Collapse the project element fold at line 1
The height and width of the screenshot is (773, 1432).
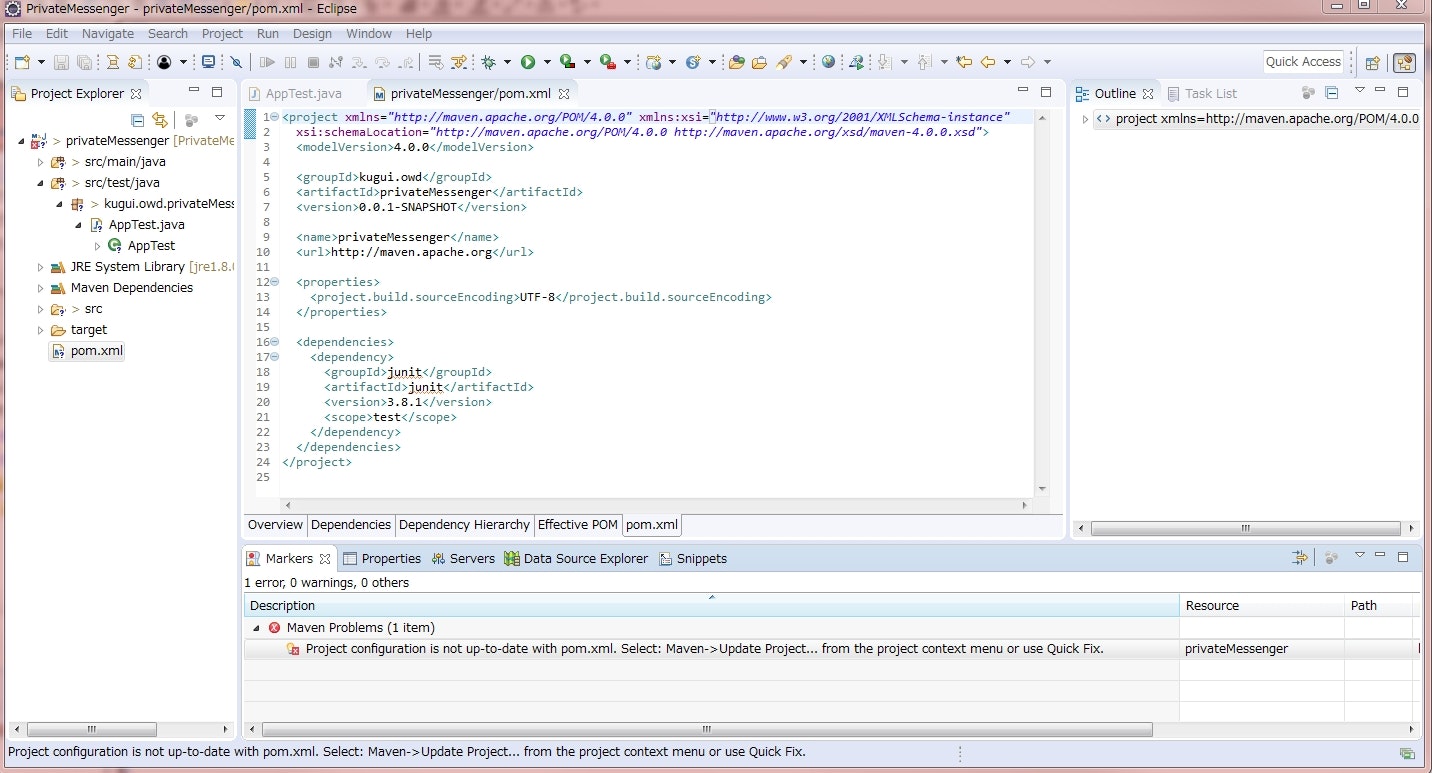click(275, 117)
